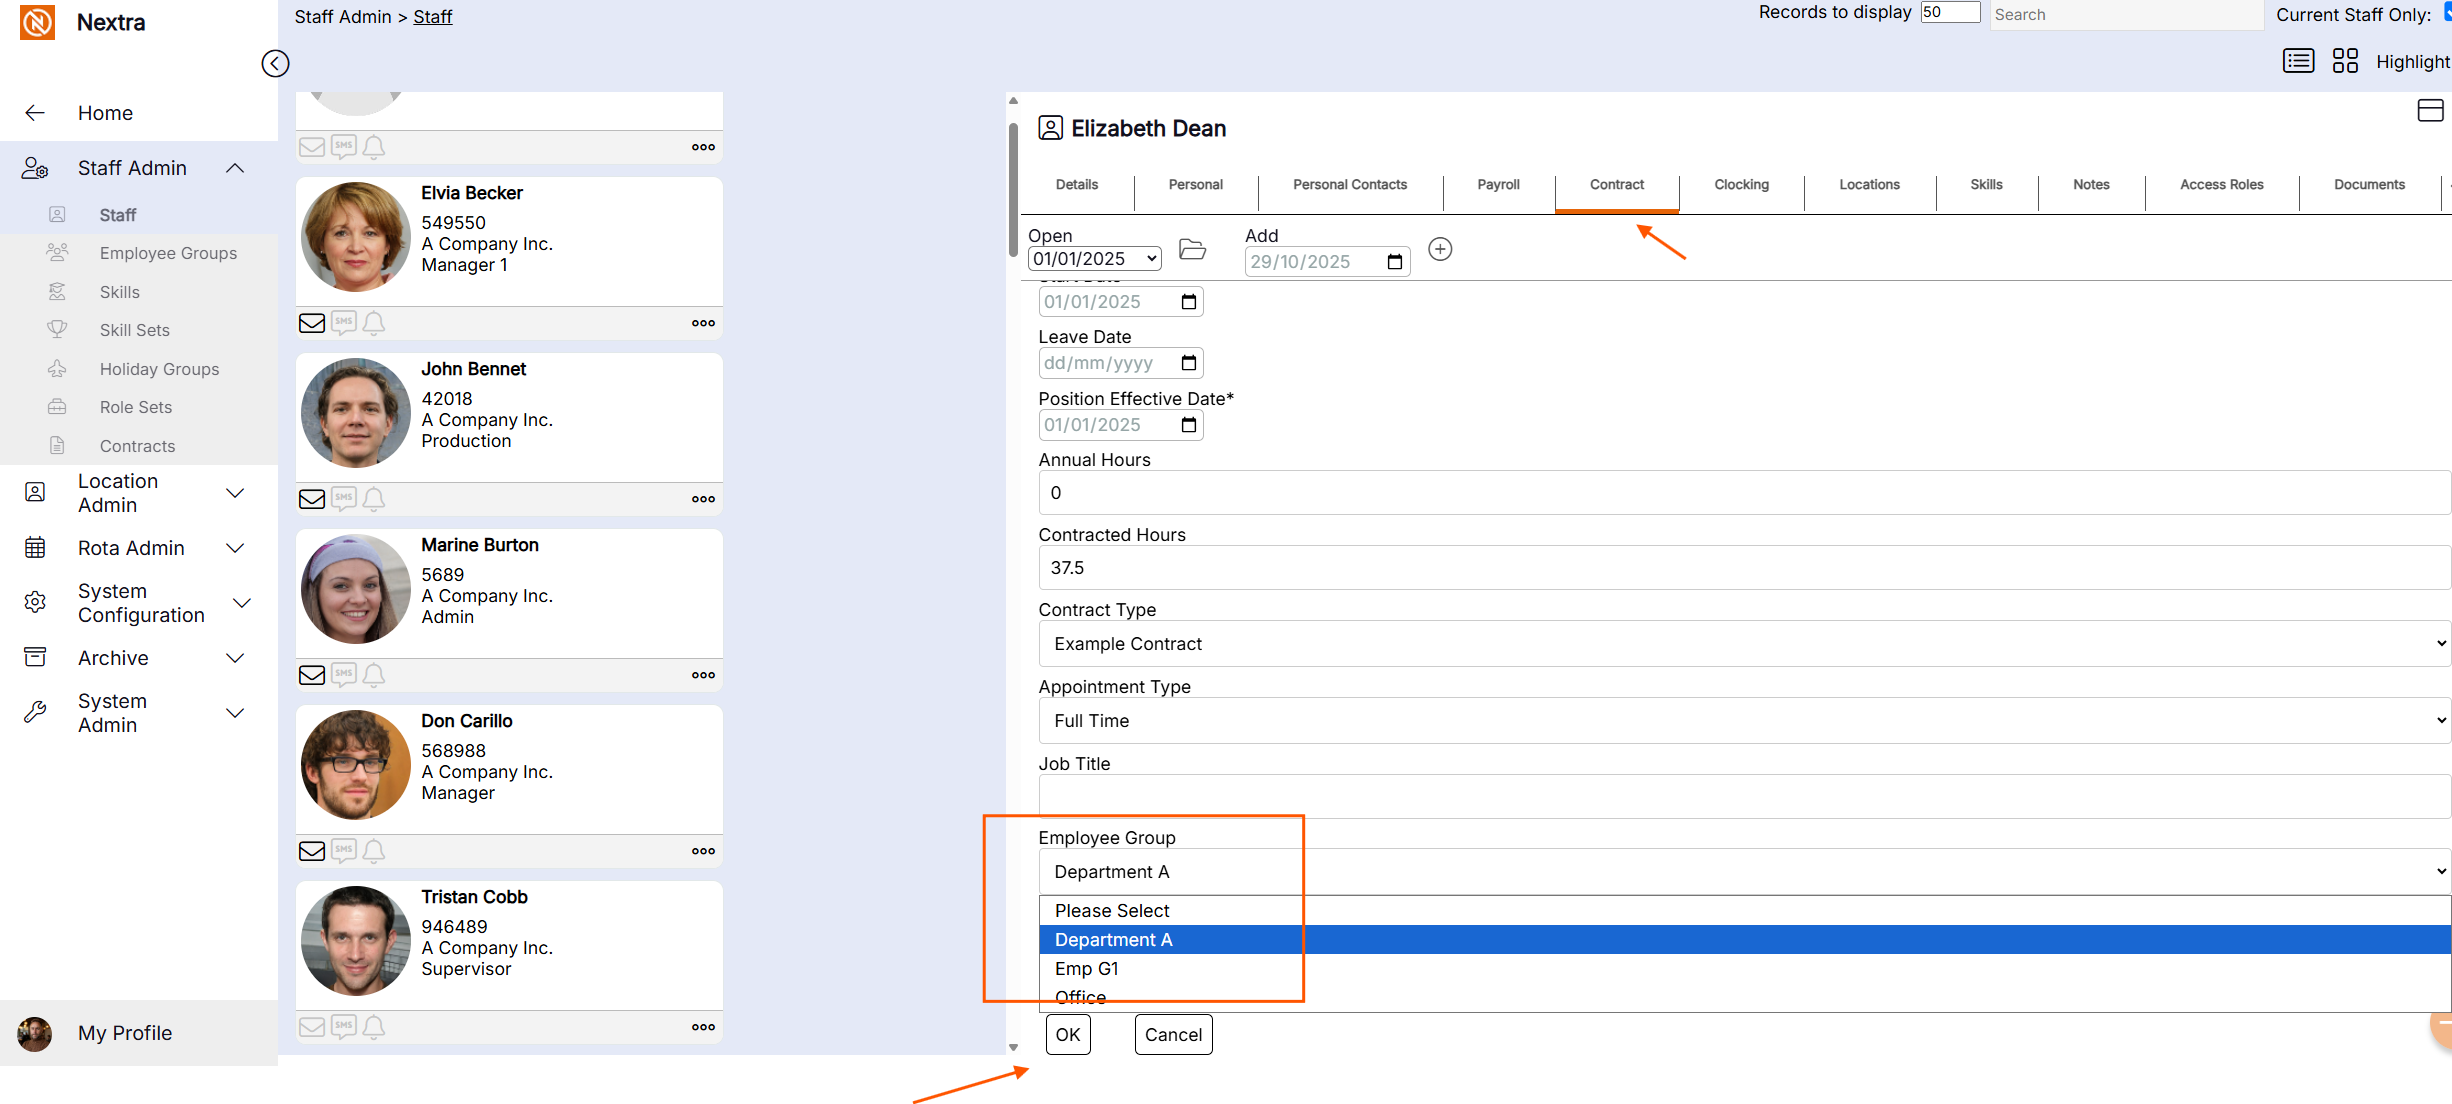Click the open contract folder icon
Screen dimensions: 2452x1104
click(1192, 250)
